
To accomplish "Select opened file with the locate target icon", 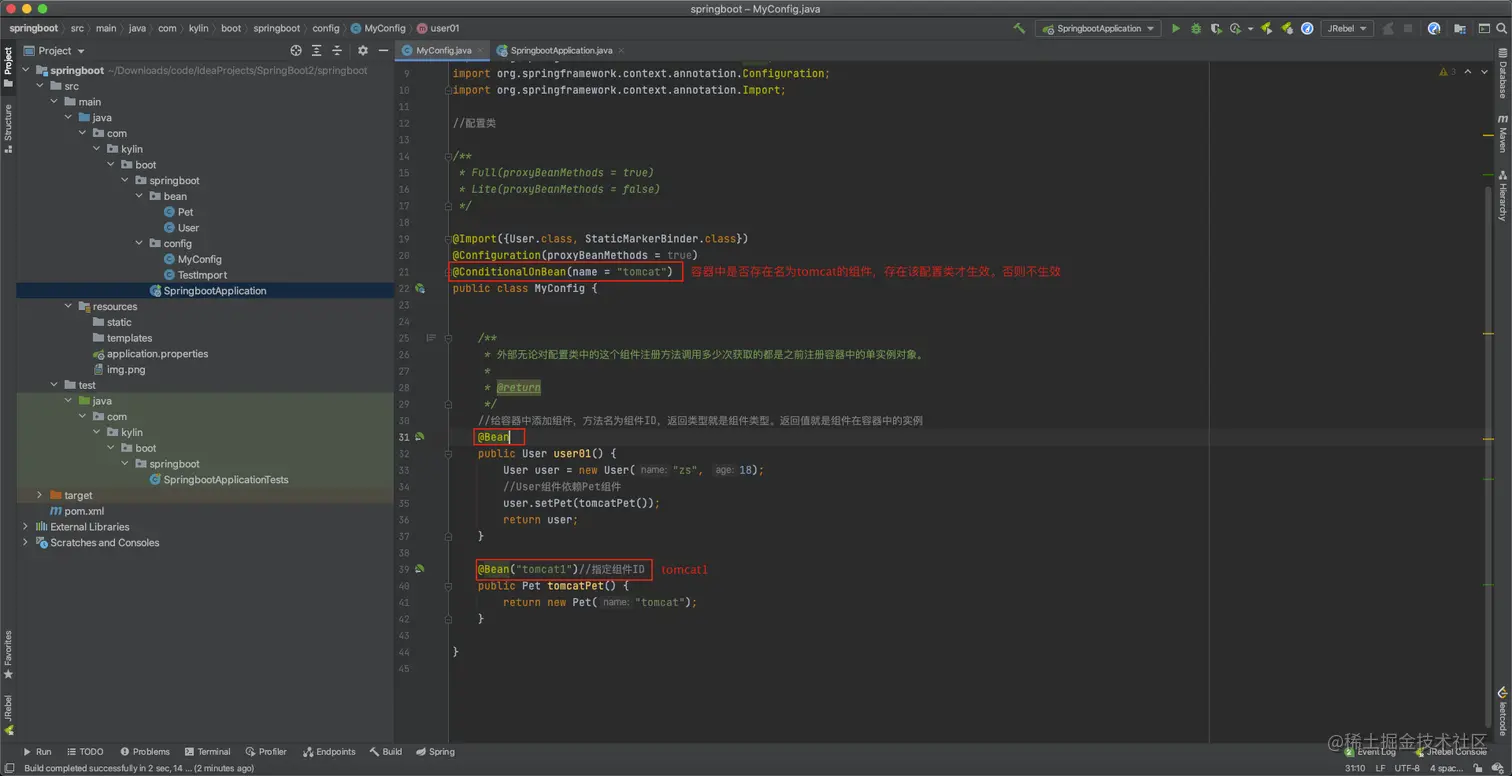I will click(296, 50).
